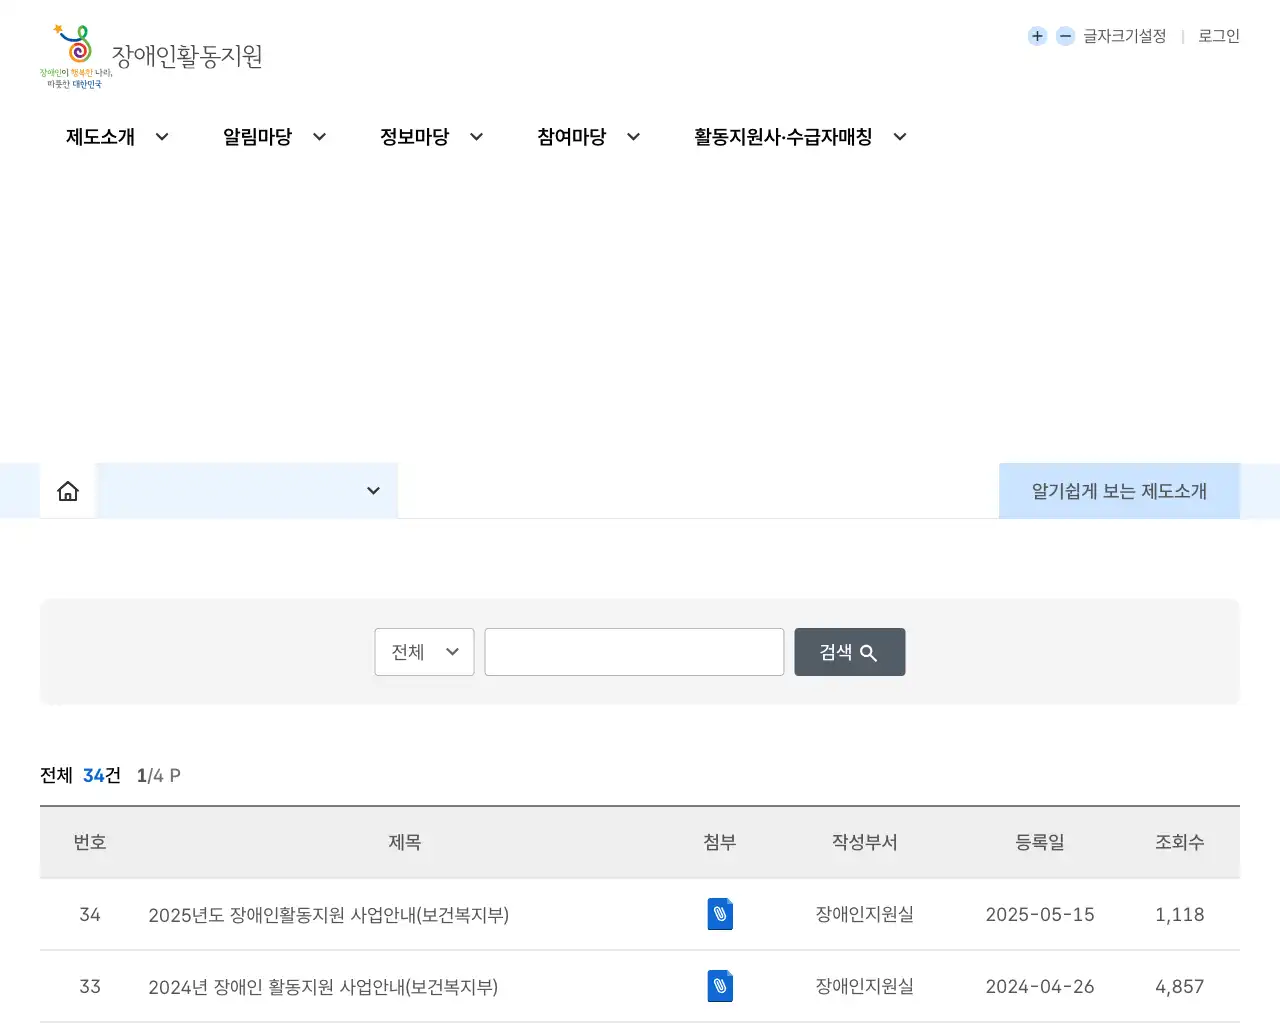Click the magnifier icon on the 검색 button
The height and width of the screenshot is (1024, 1280).
(x=869, y=652)
